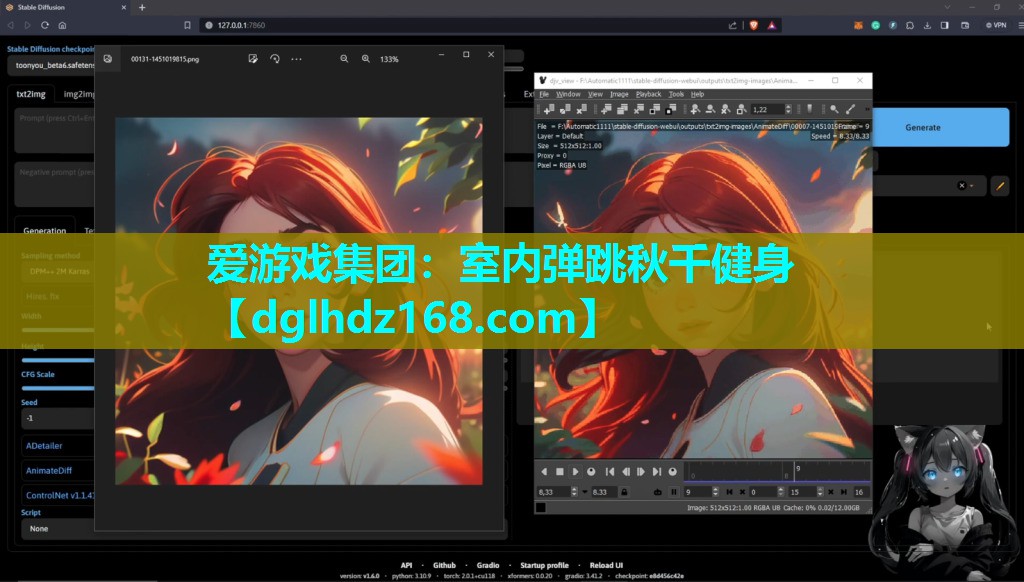Open the Startup profile footer link

(x=544, y=565)
